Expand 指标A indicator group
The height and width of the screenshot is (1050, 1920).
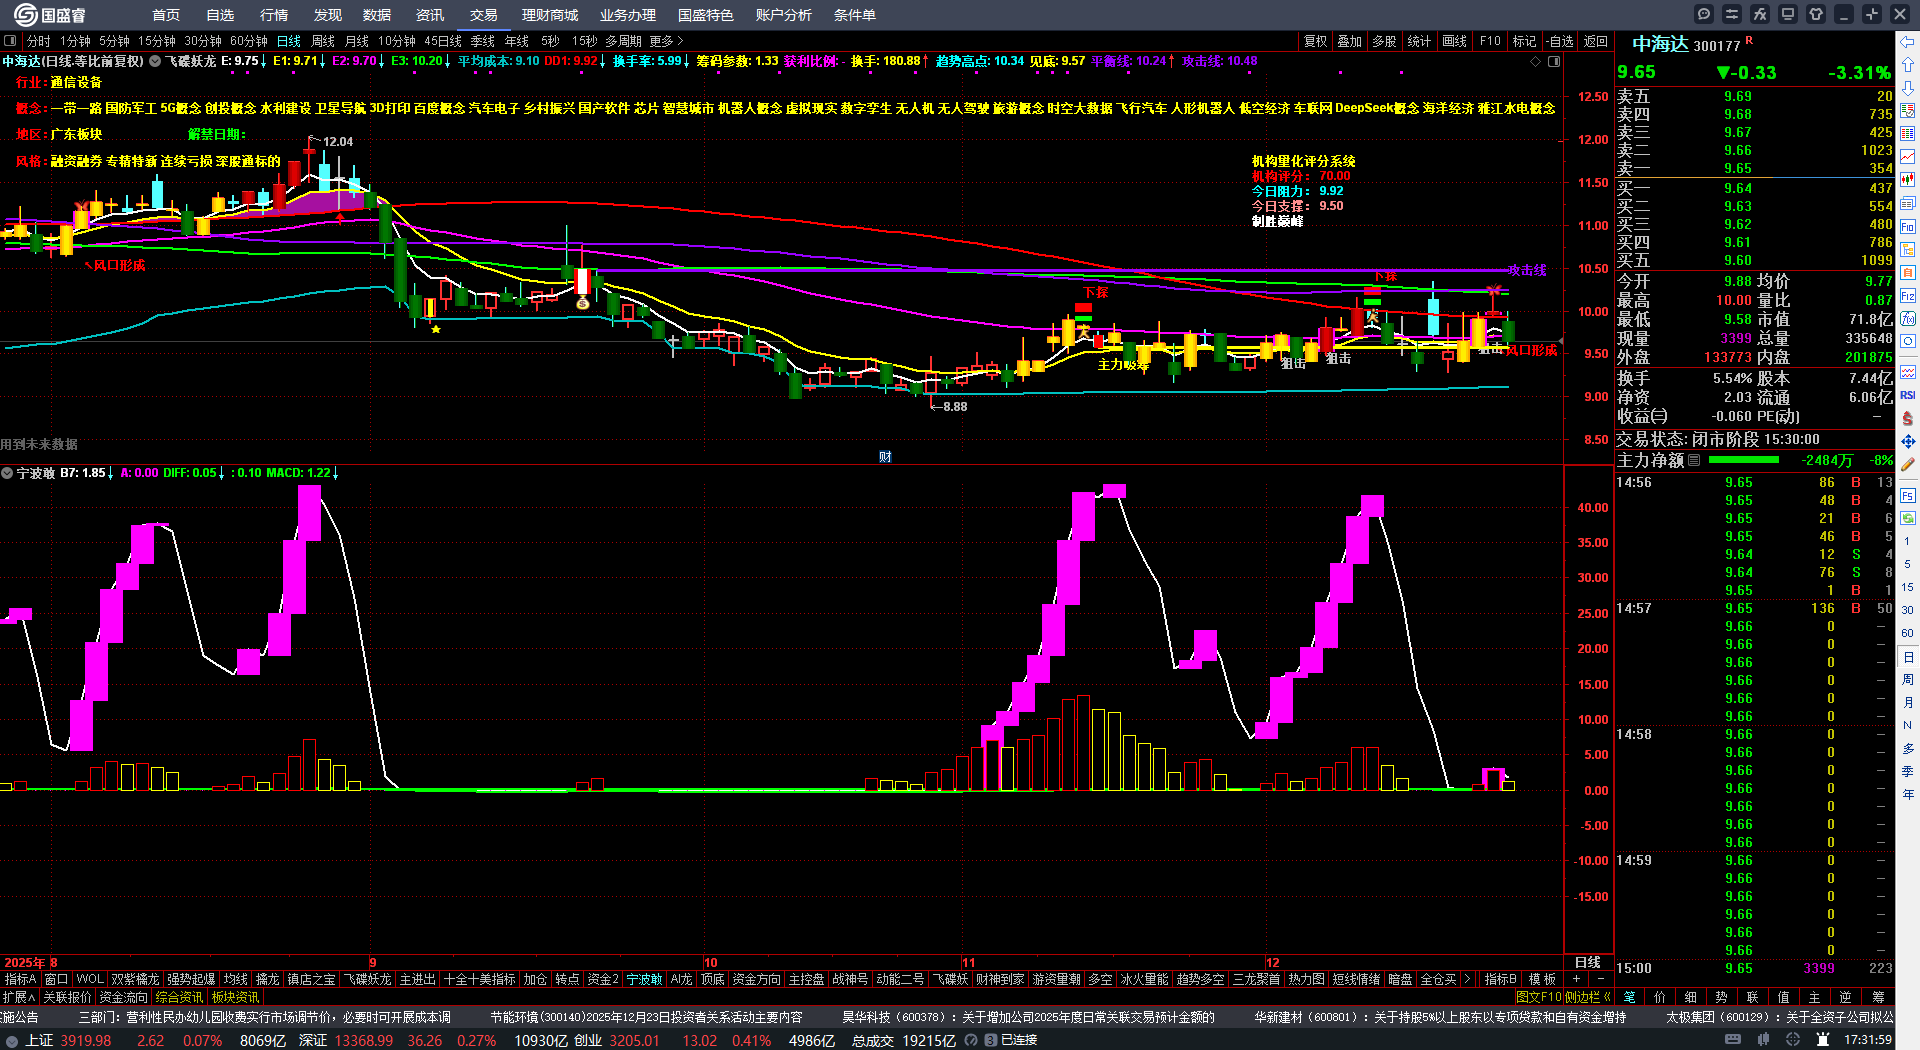coord(20,979)
